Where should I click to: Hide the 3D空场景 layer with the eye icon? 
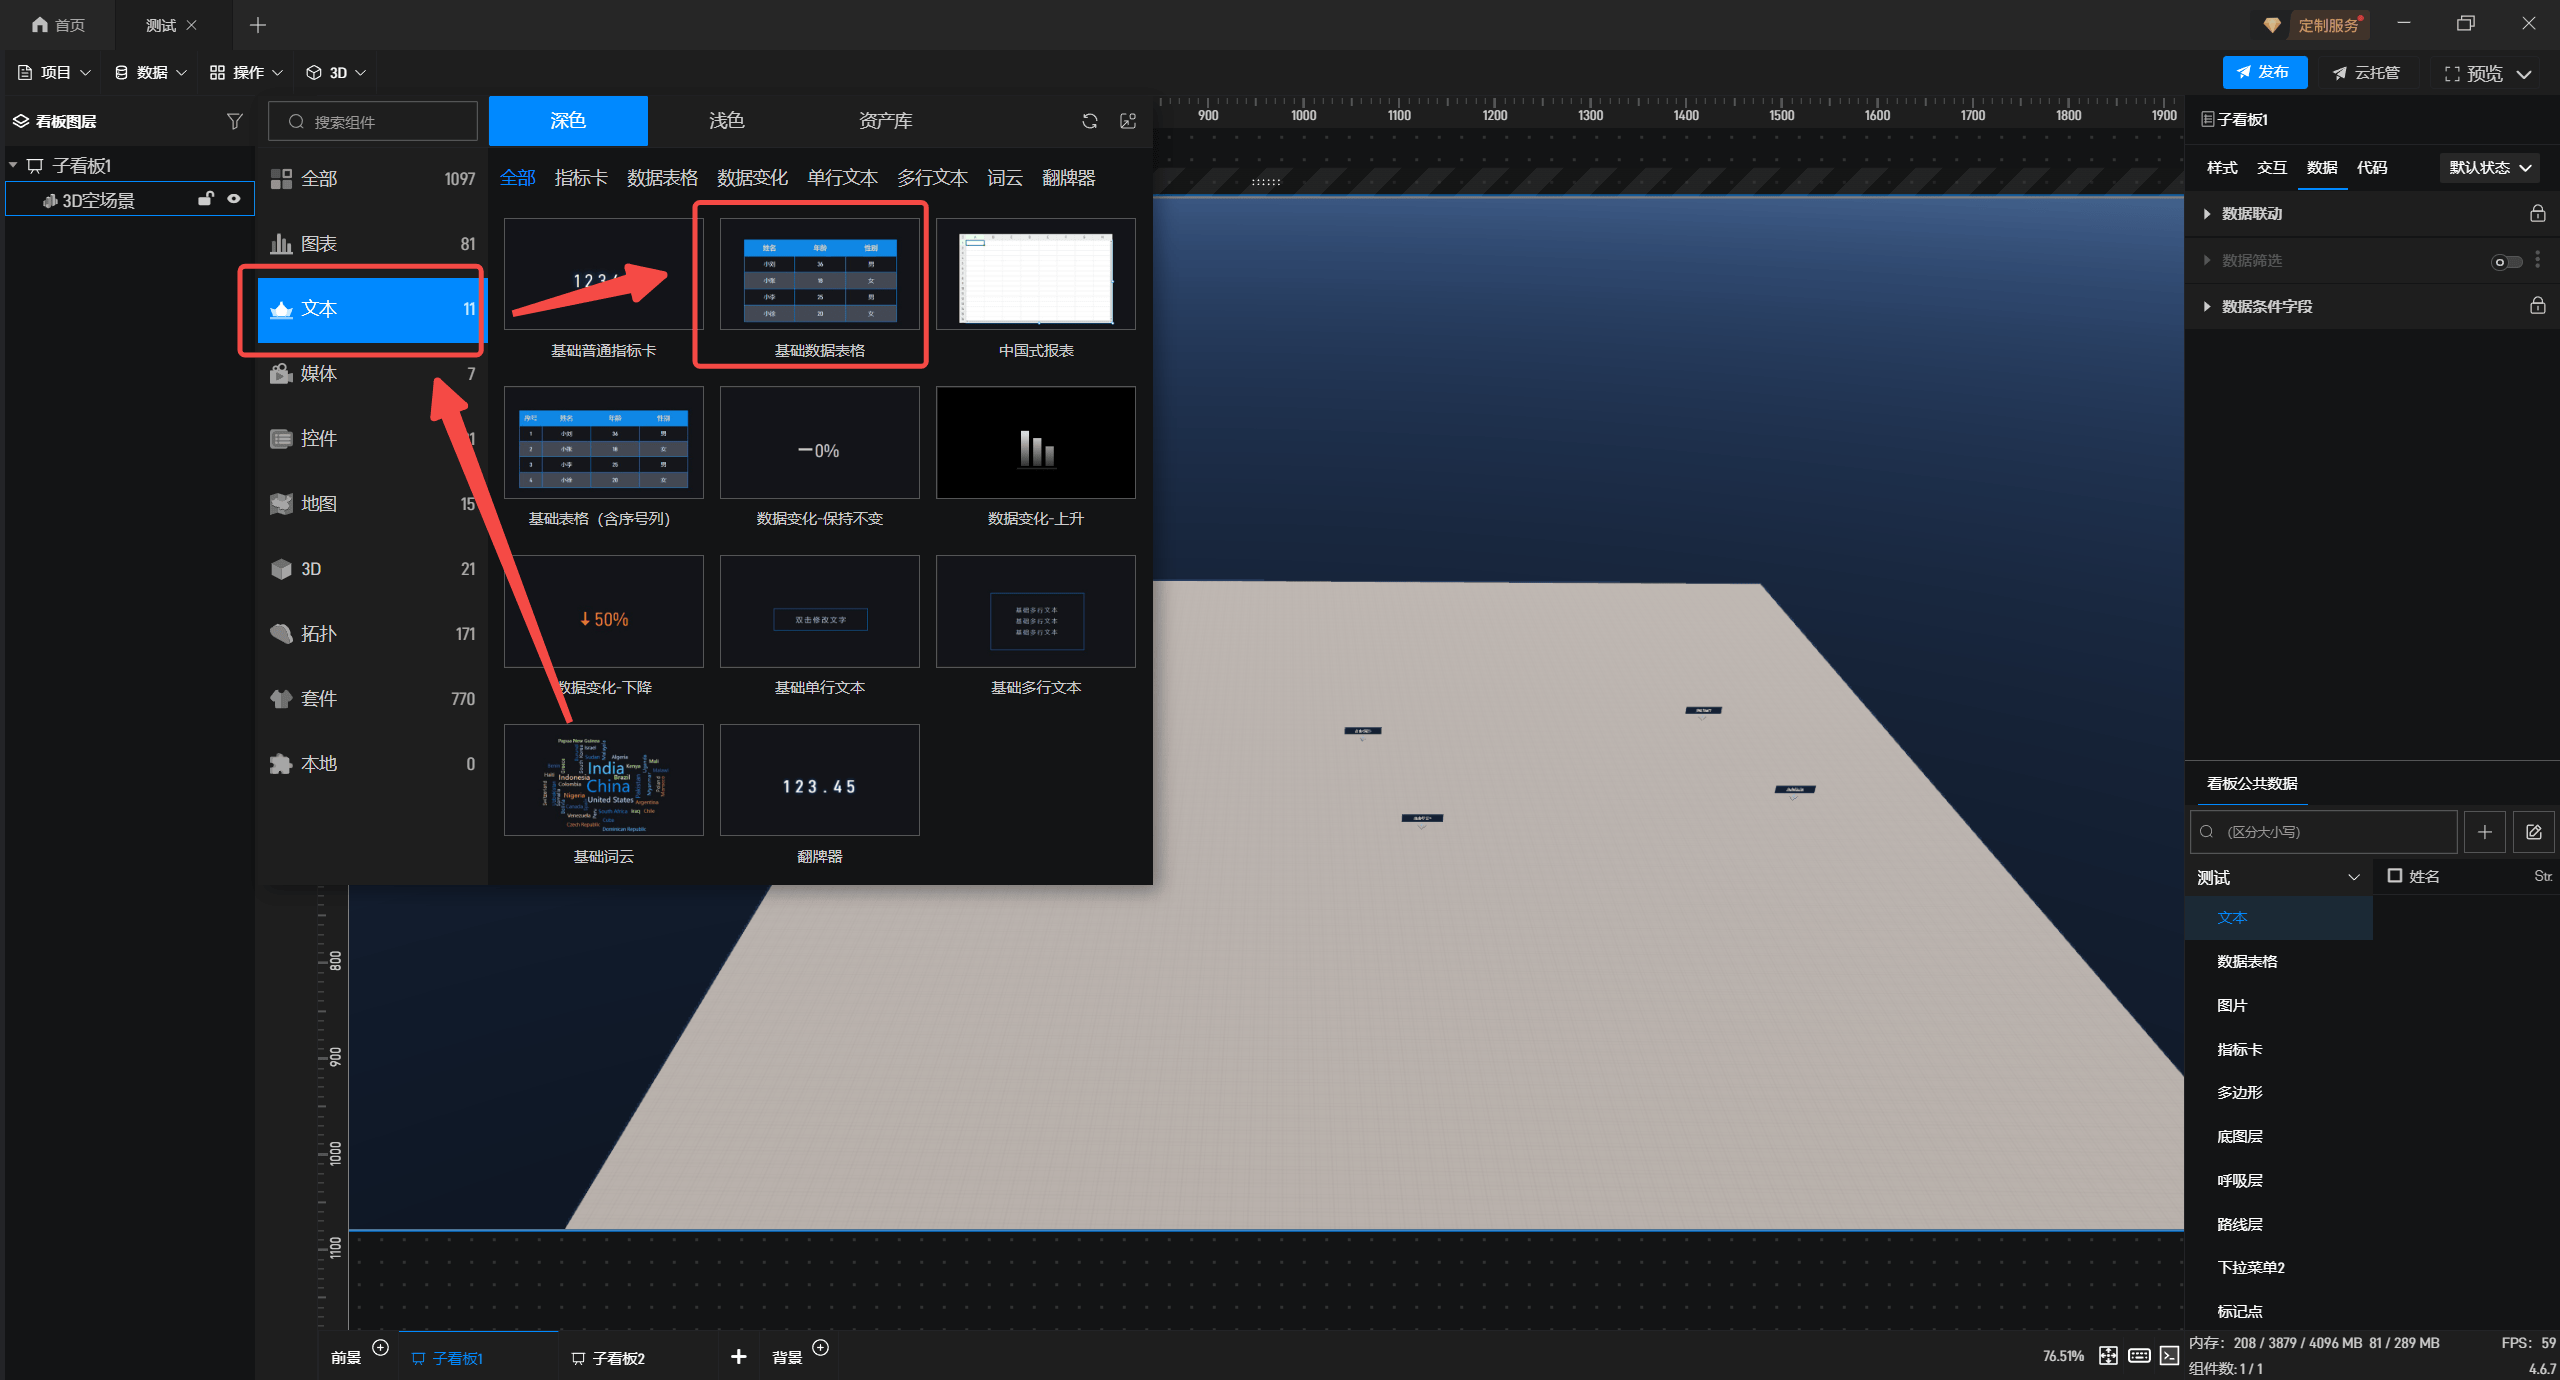coord(234,199)
